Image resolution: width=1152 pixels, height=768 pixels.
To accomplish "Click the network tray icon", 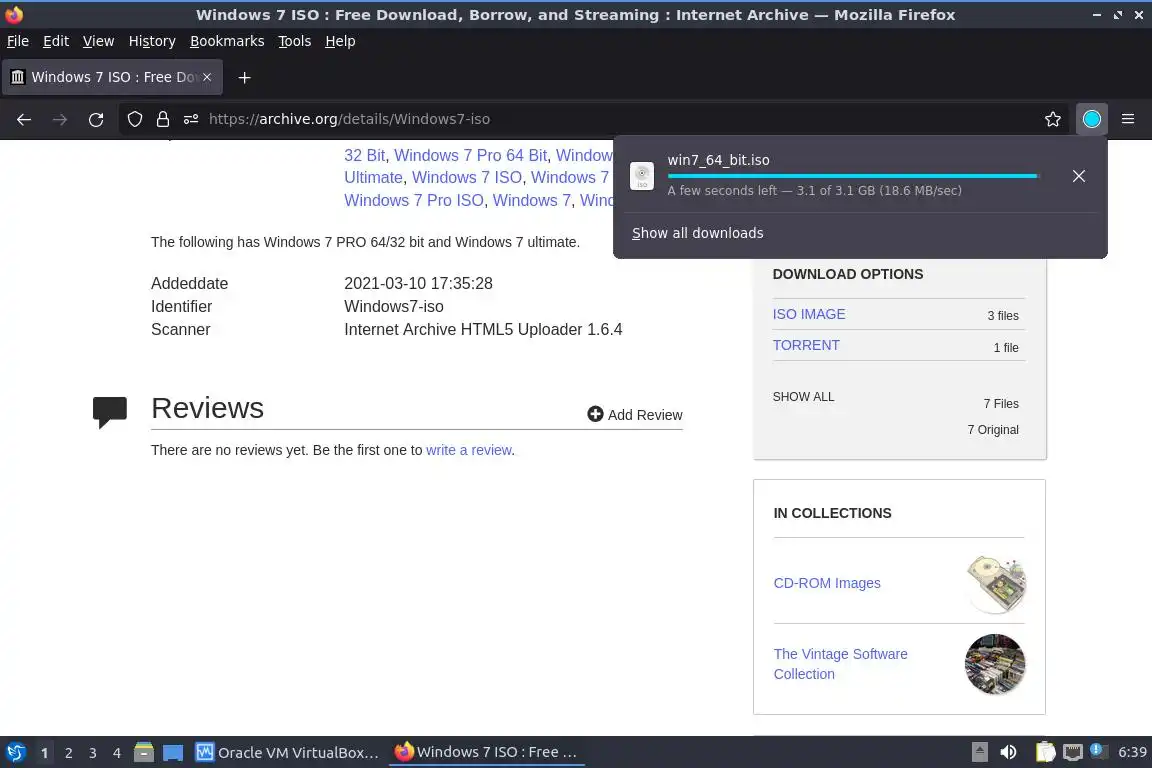I will [1073, 752].
